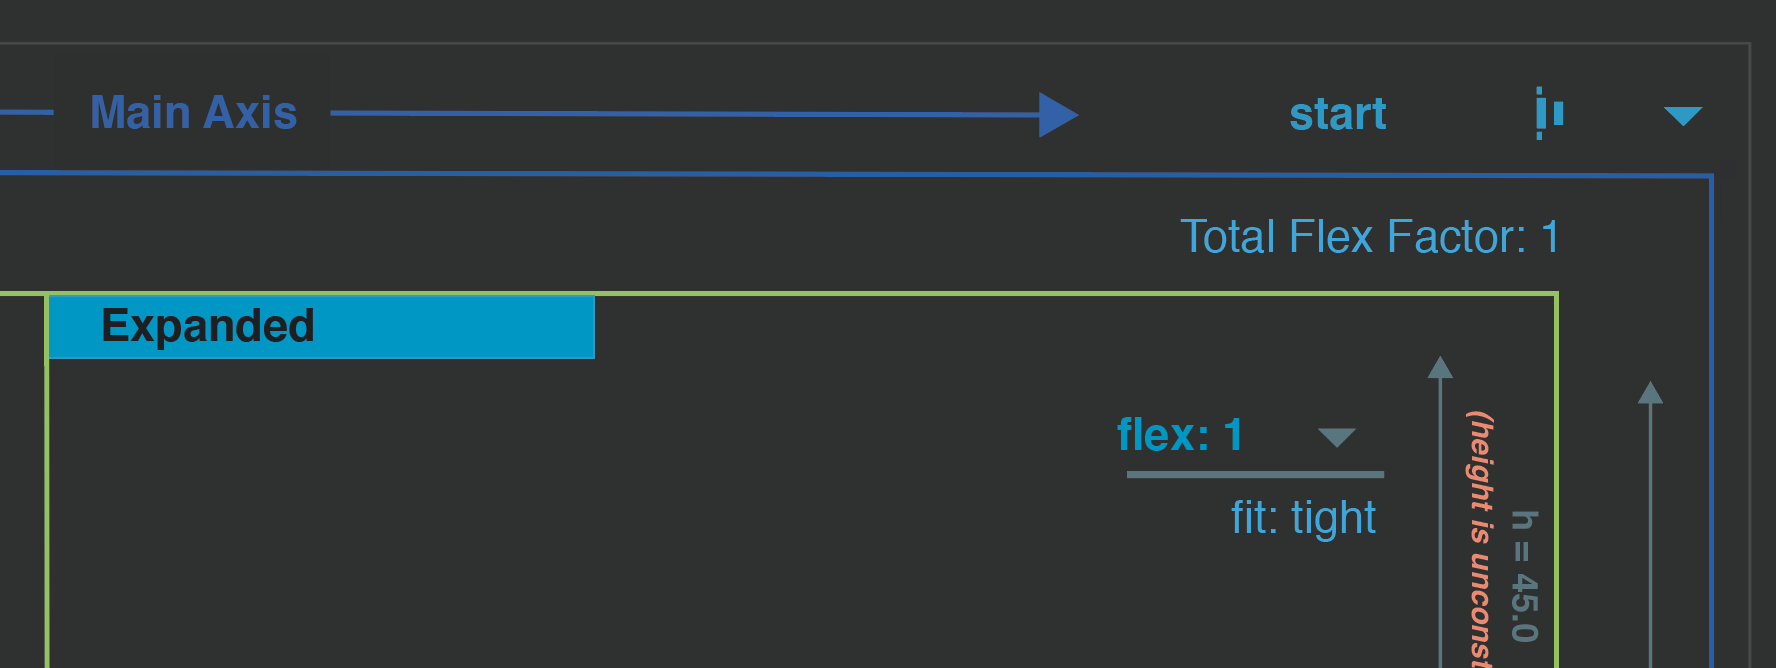Image resolution: width=1776 pixels, height=668 pixels.
Task: Click the vertical height arrow labeled h = 45.0
Action: (1441, 500)
